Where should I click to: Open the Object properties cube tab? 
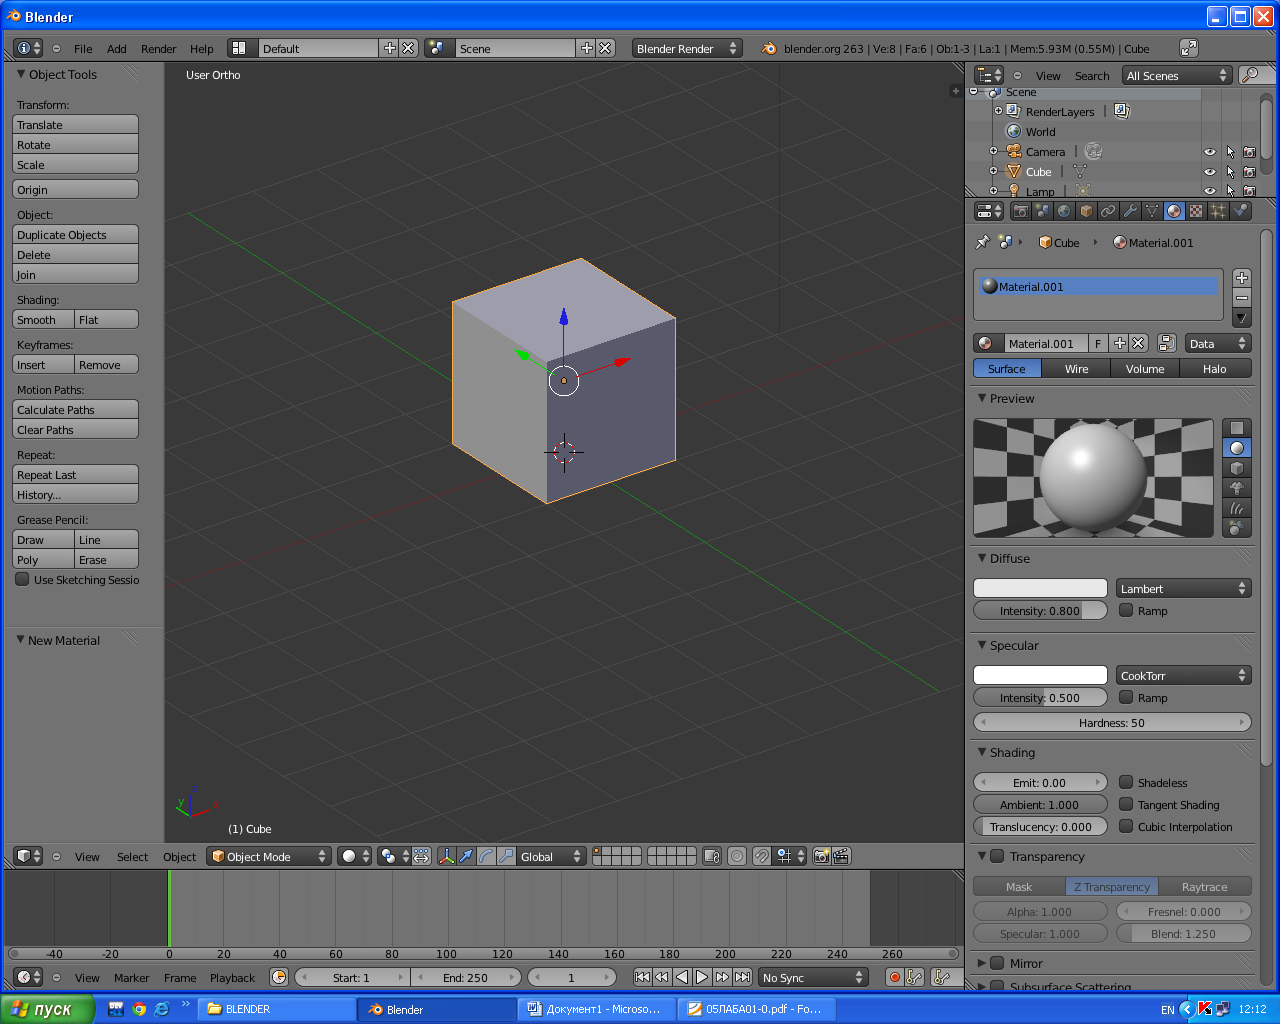(x=1086, y=211)
